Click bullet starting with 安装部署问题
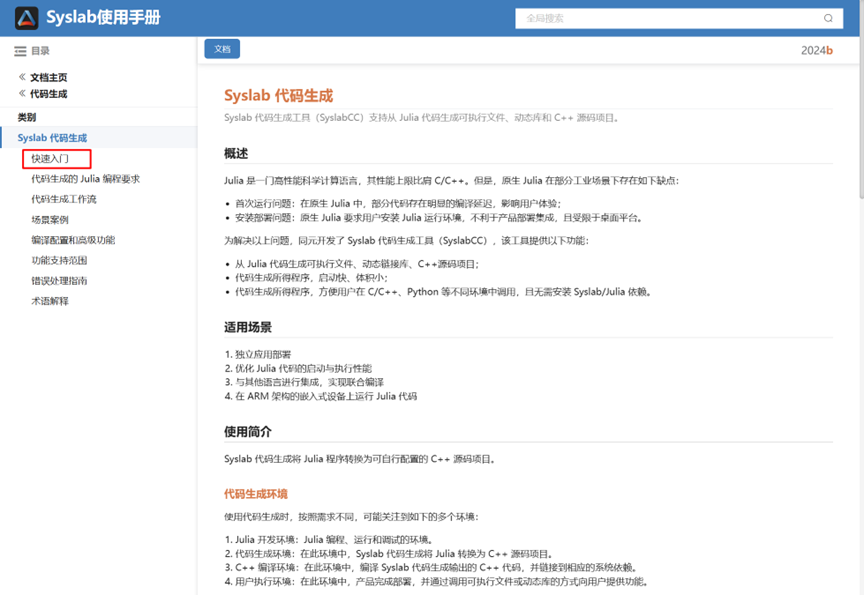 coord(439,218)
